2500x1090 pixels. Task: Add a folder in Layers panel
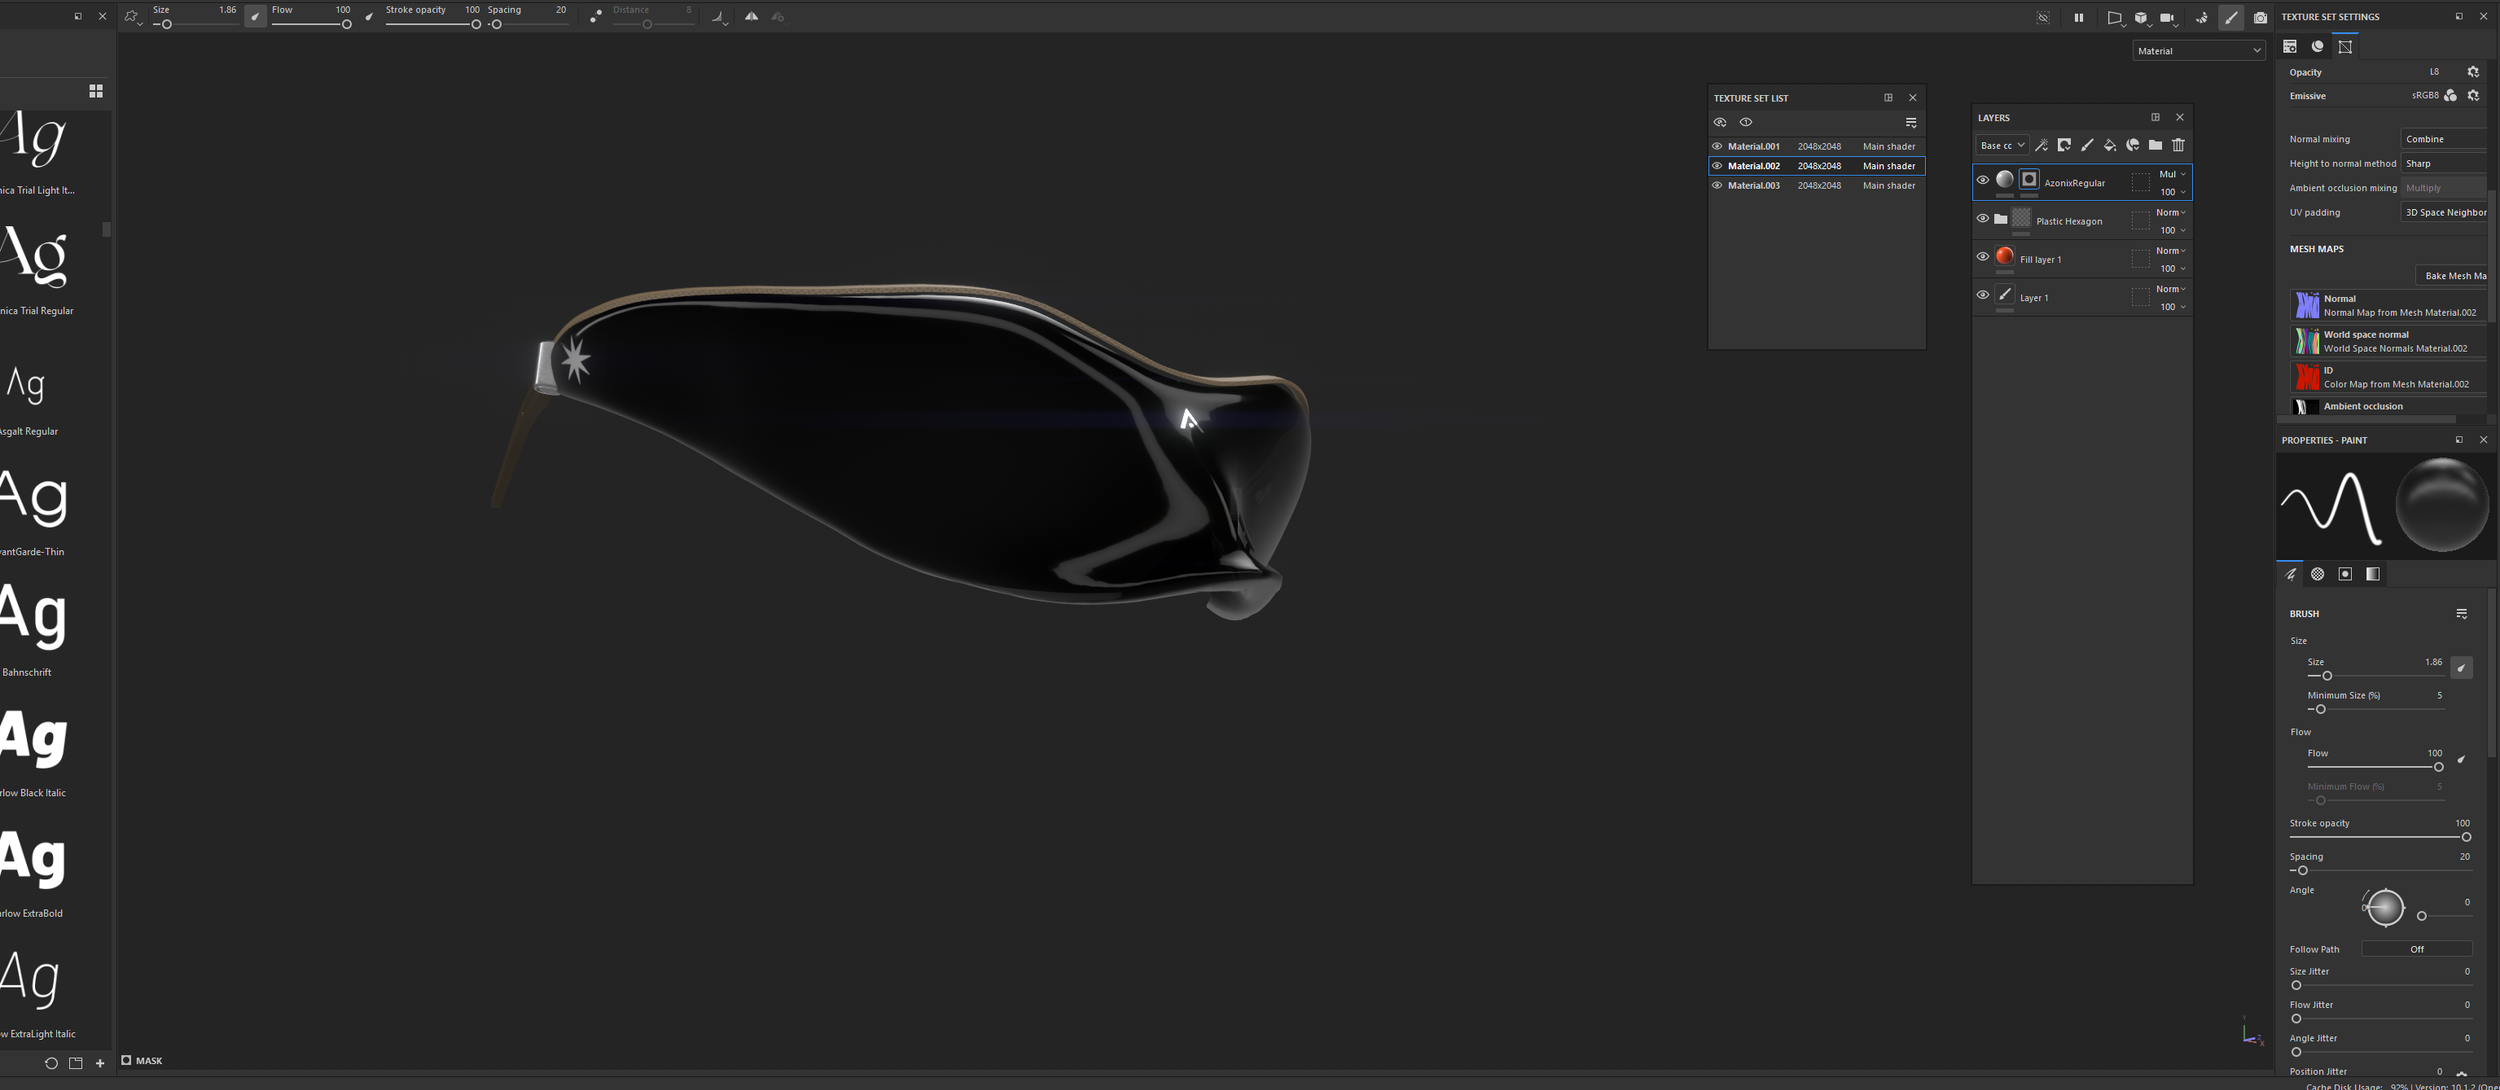point(2155,146)
